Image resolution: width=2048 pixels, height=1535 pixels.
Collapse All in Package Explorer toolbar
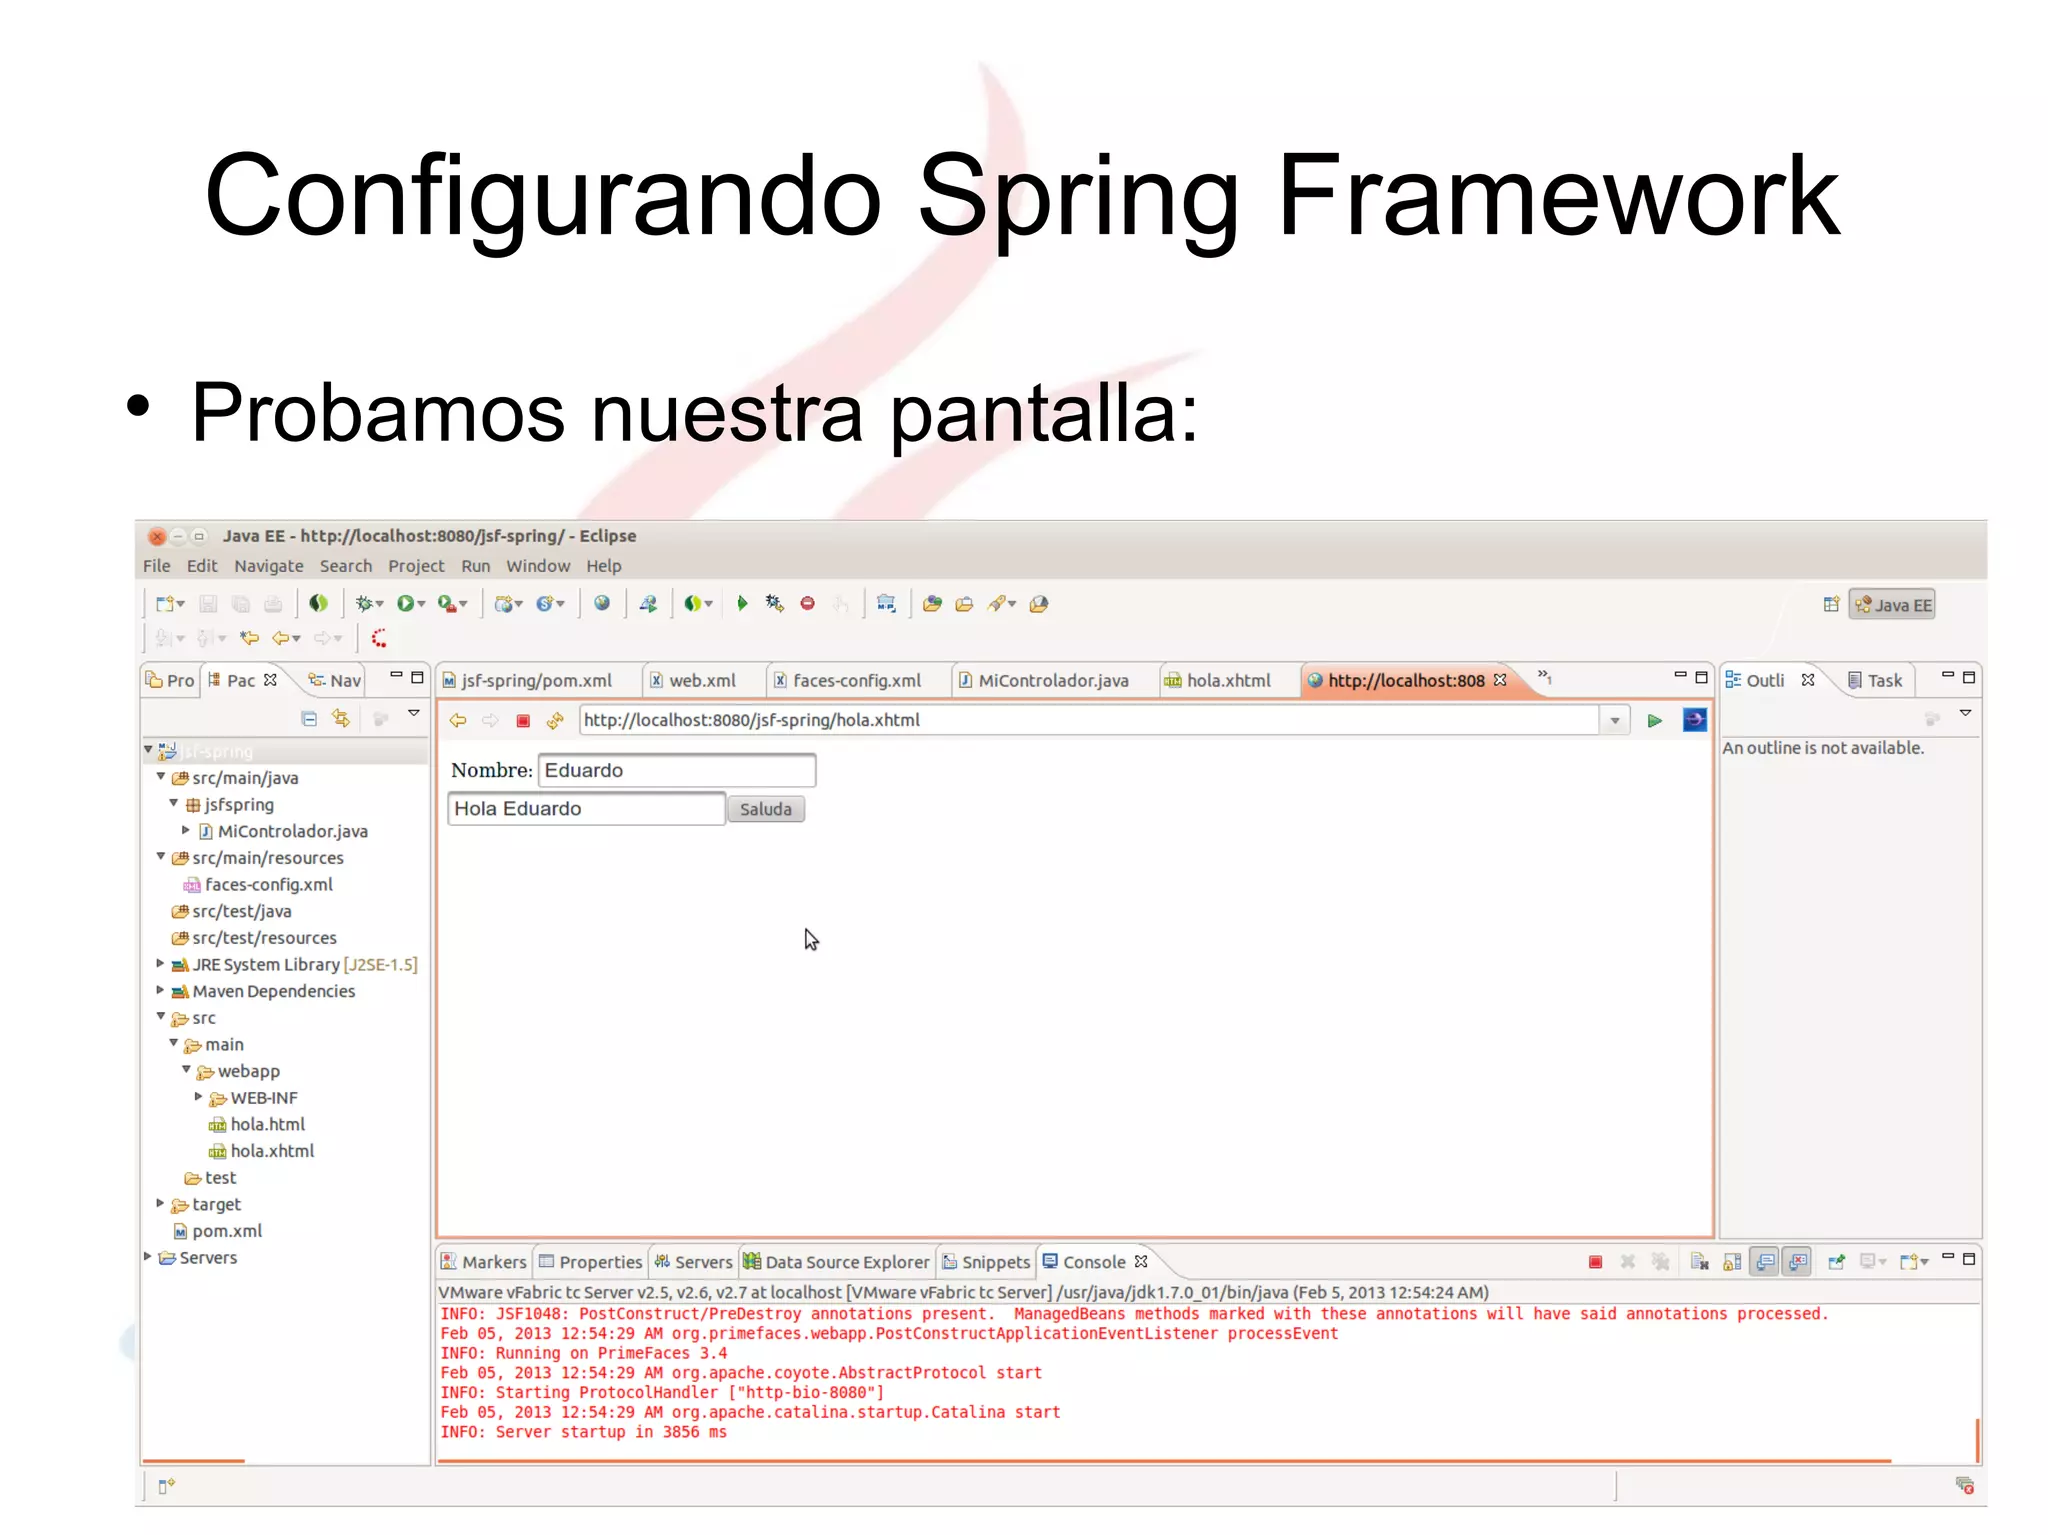coord(309,718)
